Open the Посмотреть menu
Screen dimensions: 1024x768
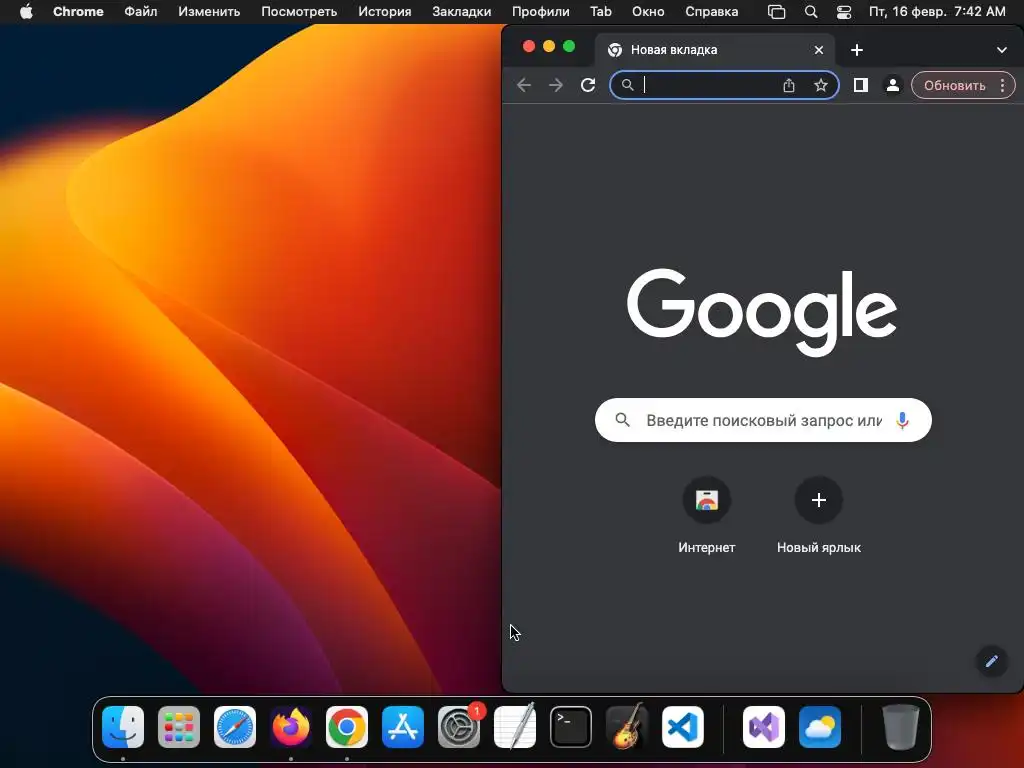click(299, 12)
